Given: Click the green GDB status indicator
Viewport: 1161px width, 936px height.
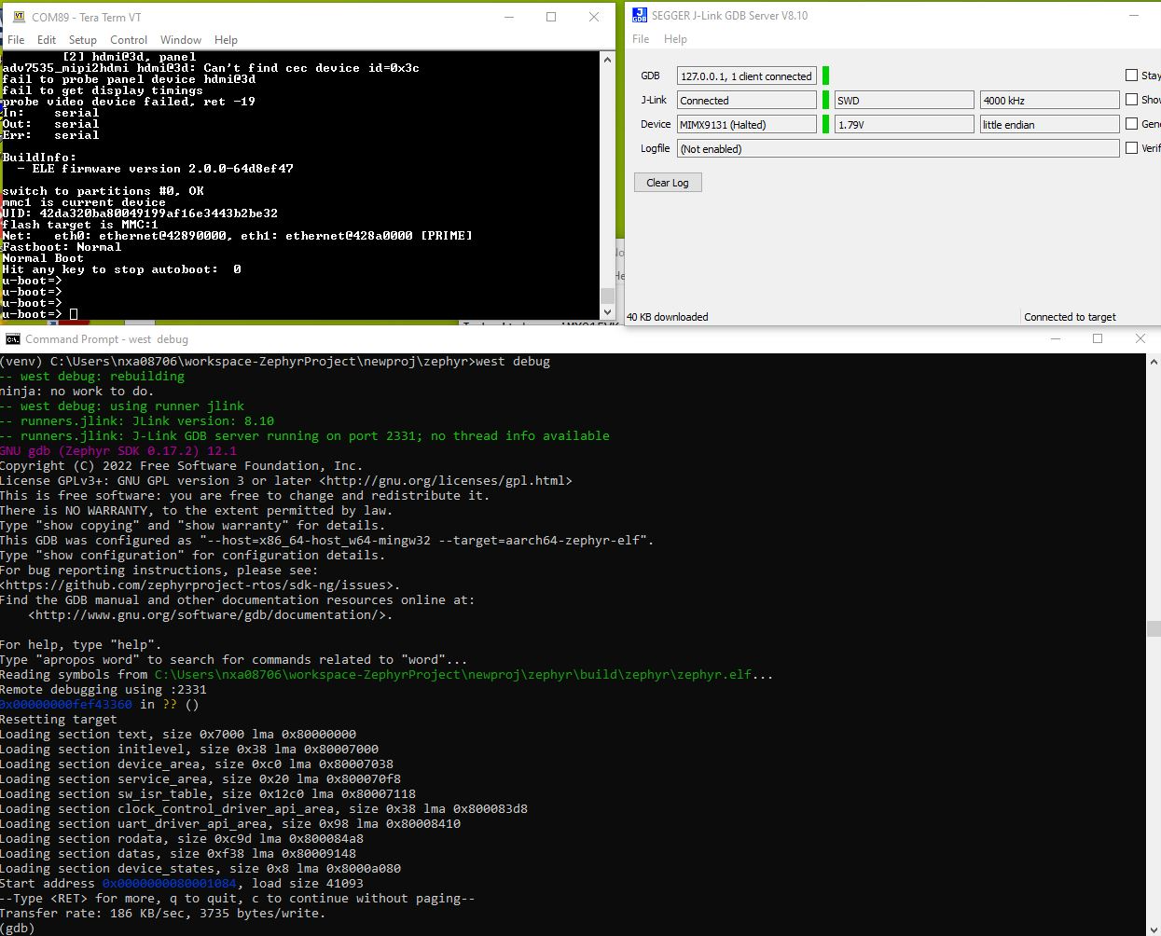Looking at the screenshot, I should [x=826, y=76].
